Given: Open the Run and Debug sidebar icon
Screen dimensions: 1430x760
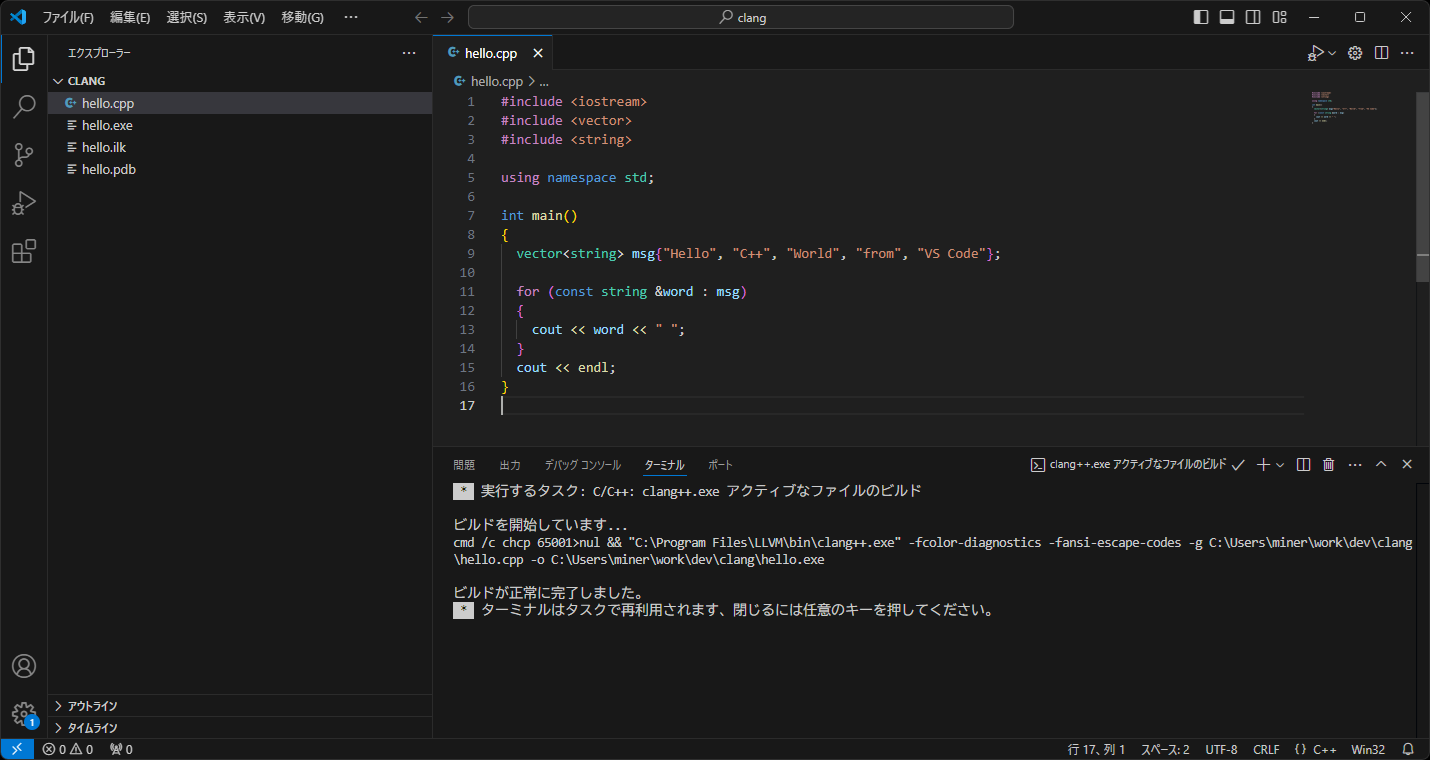Looking at the screenshot, I should pos(23,203).
